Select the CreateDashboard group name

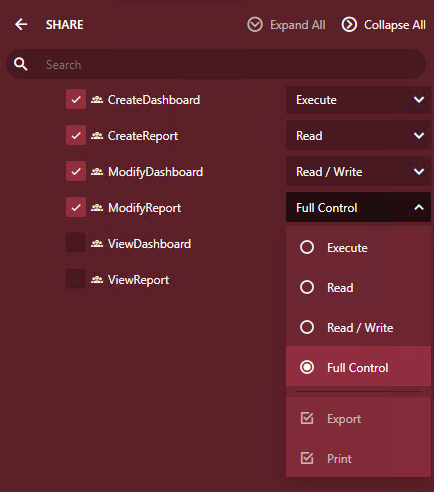tap(154, 100)
